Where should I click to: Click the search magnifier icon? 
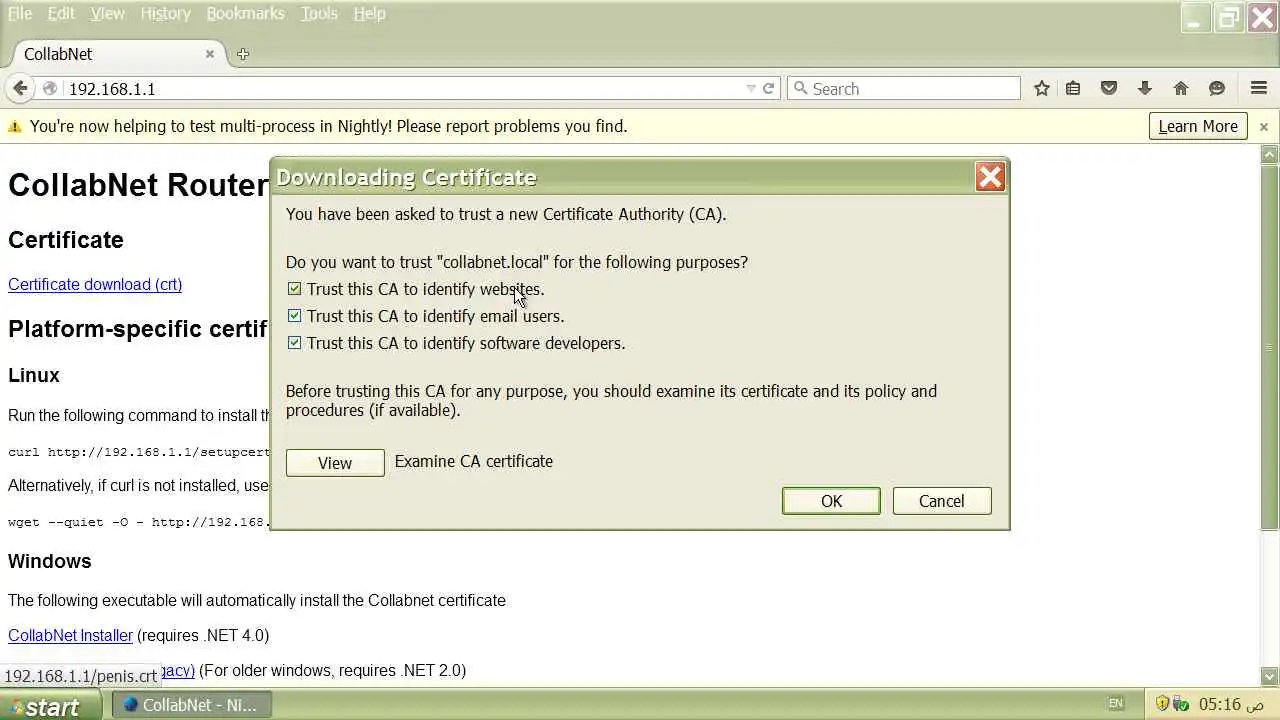[800, 89]
